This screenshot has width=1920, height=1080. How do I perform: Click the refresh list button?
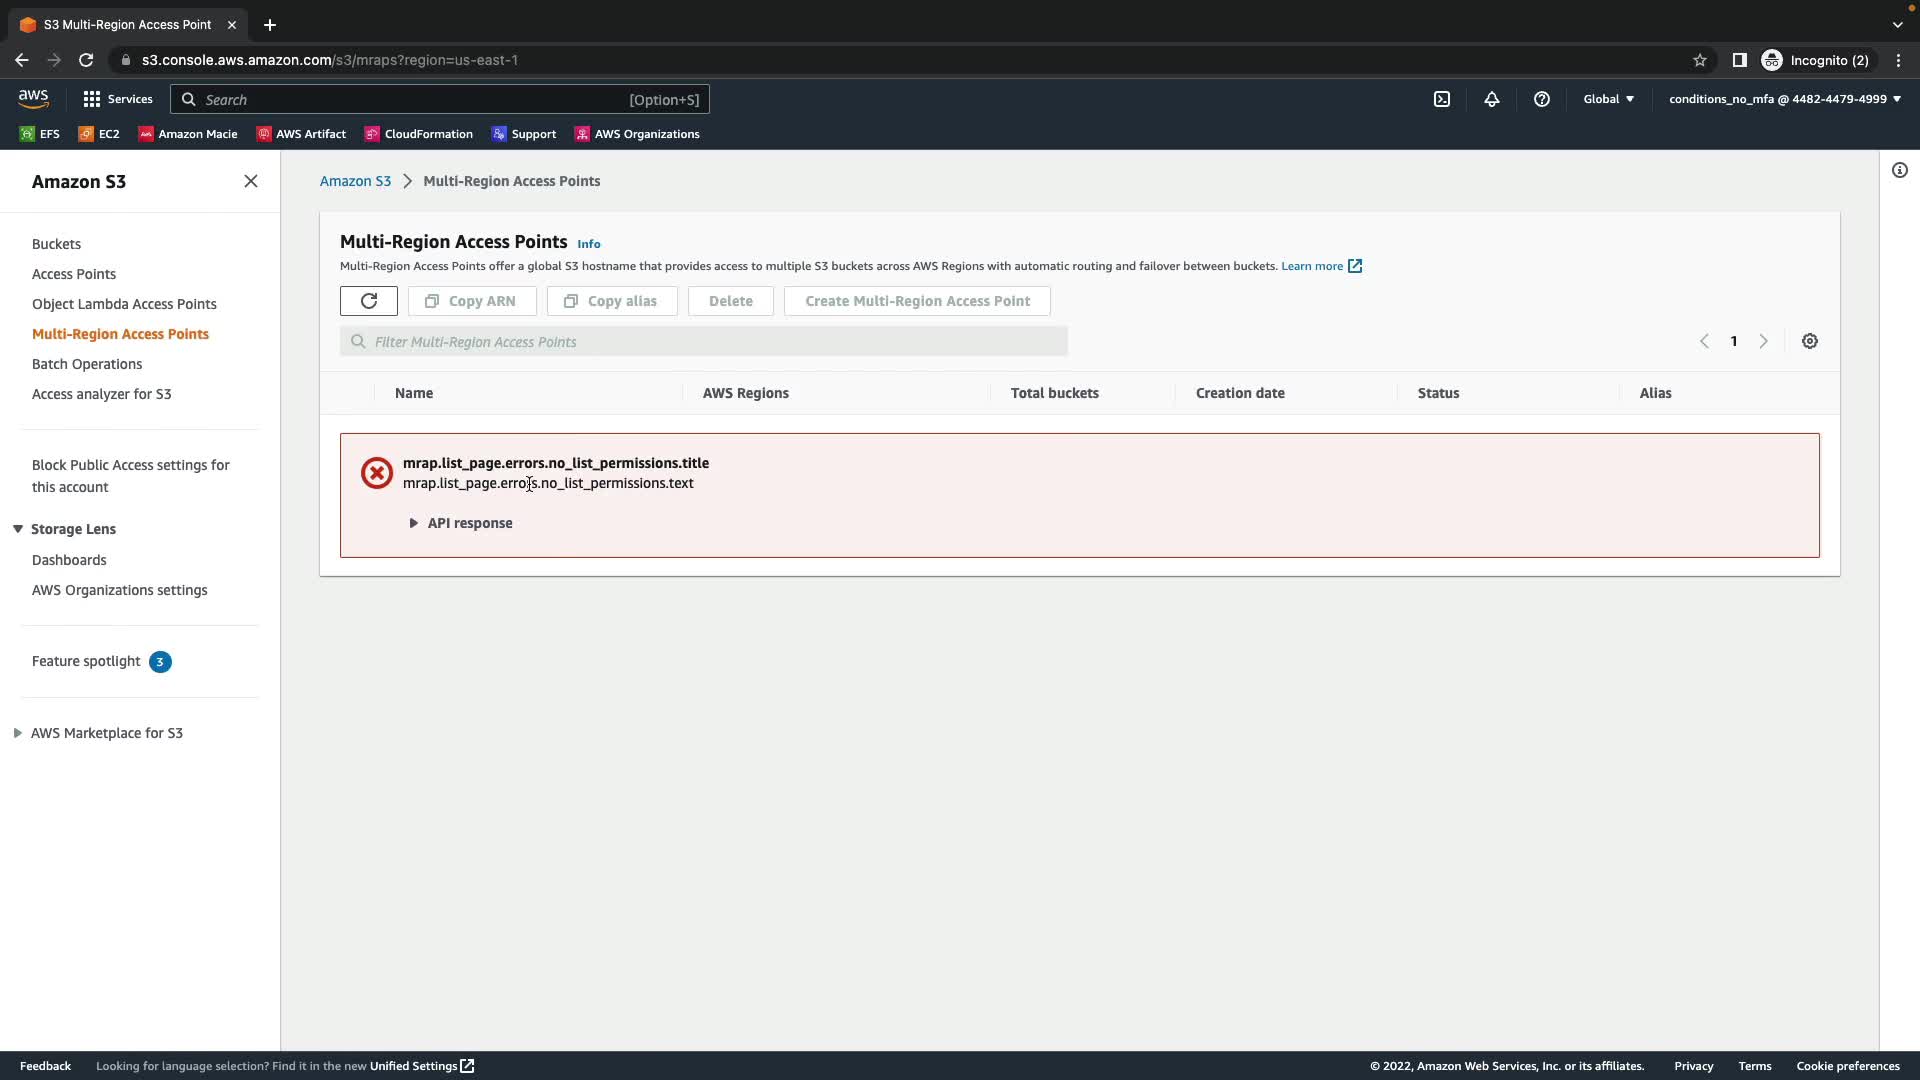pos(368,301)
